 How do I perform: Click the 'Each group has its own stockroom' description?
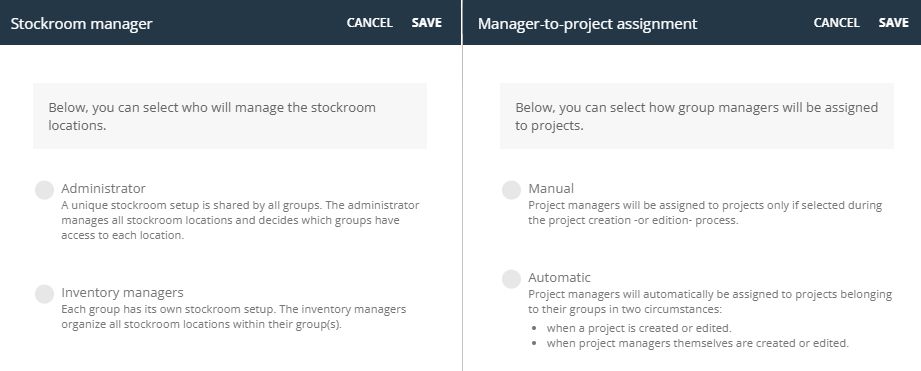tap(233, 316)
